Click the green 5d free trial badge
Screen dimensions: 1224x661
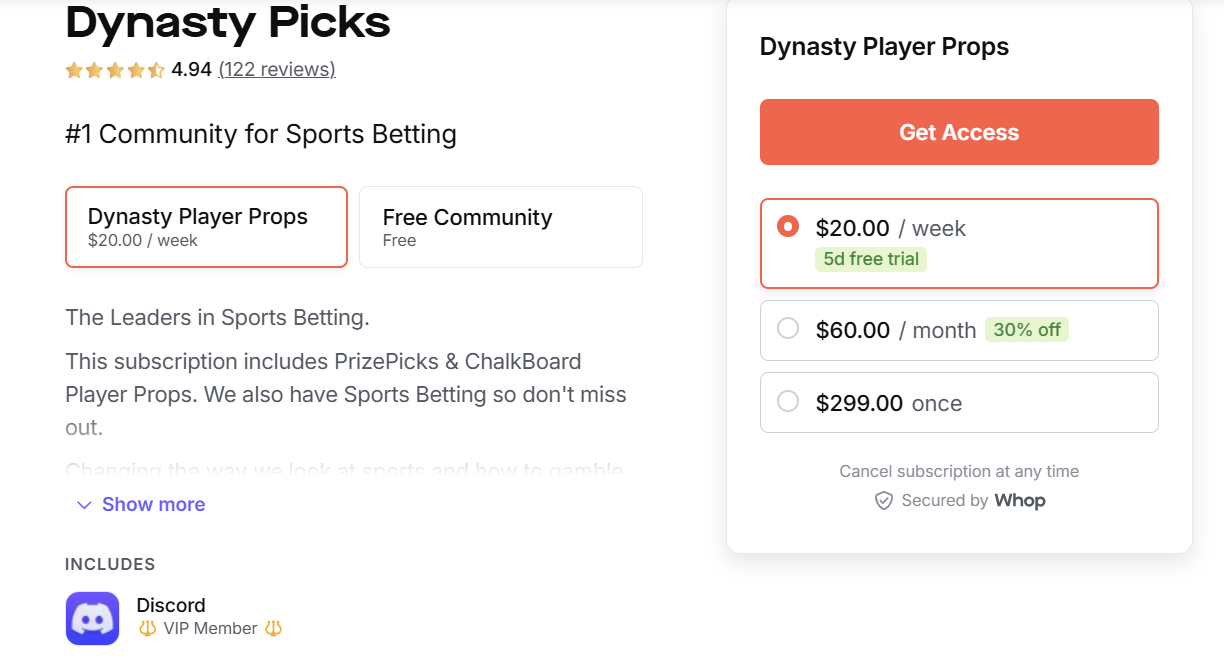(871, 259)
